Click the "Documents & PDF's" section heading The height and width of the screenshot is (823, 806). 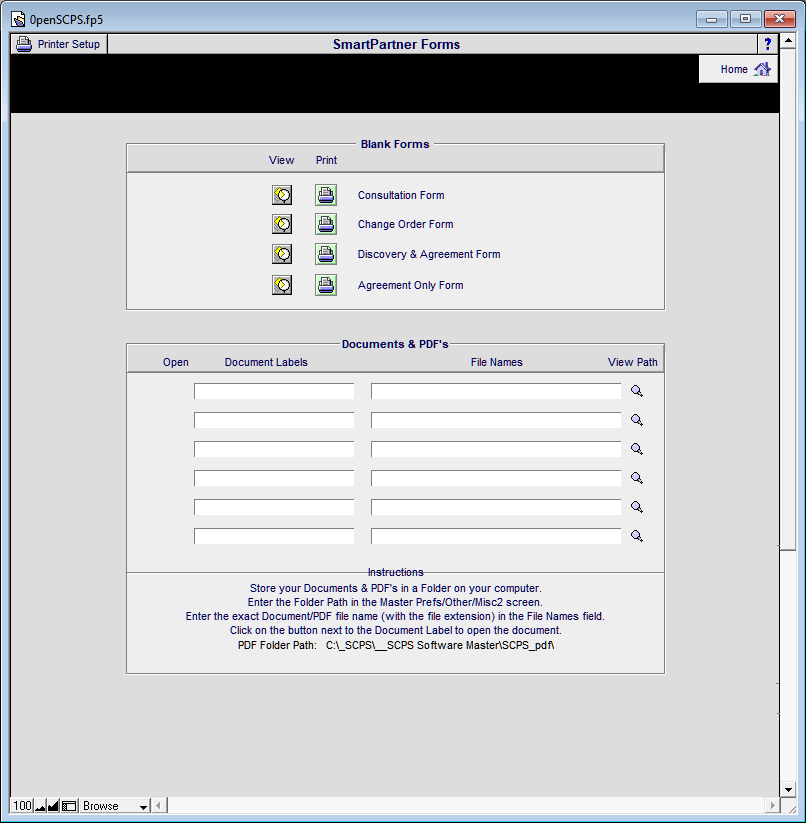(x=395, y=344)
